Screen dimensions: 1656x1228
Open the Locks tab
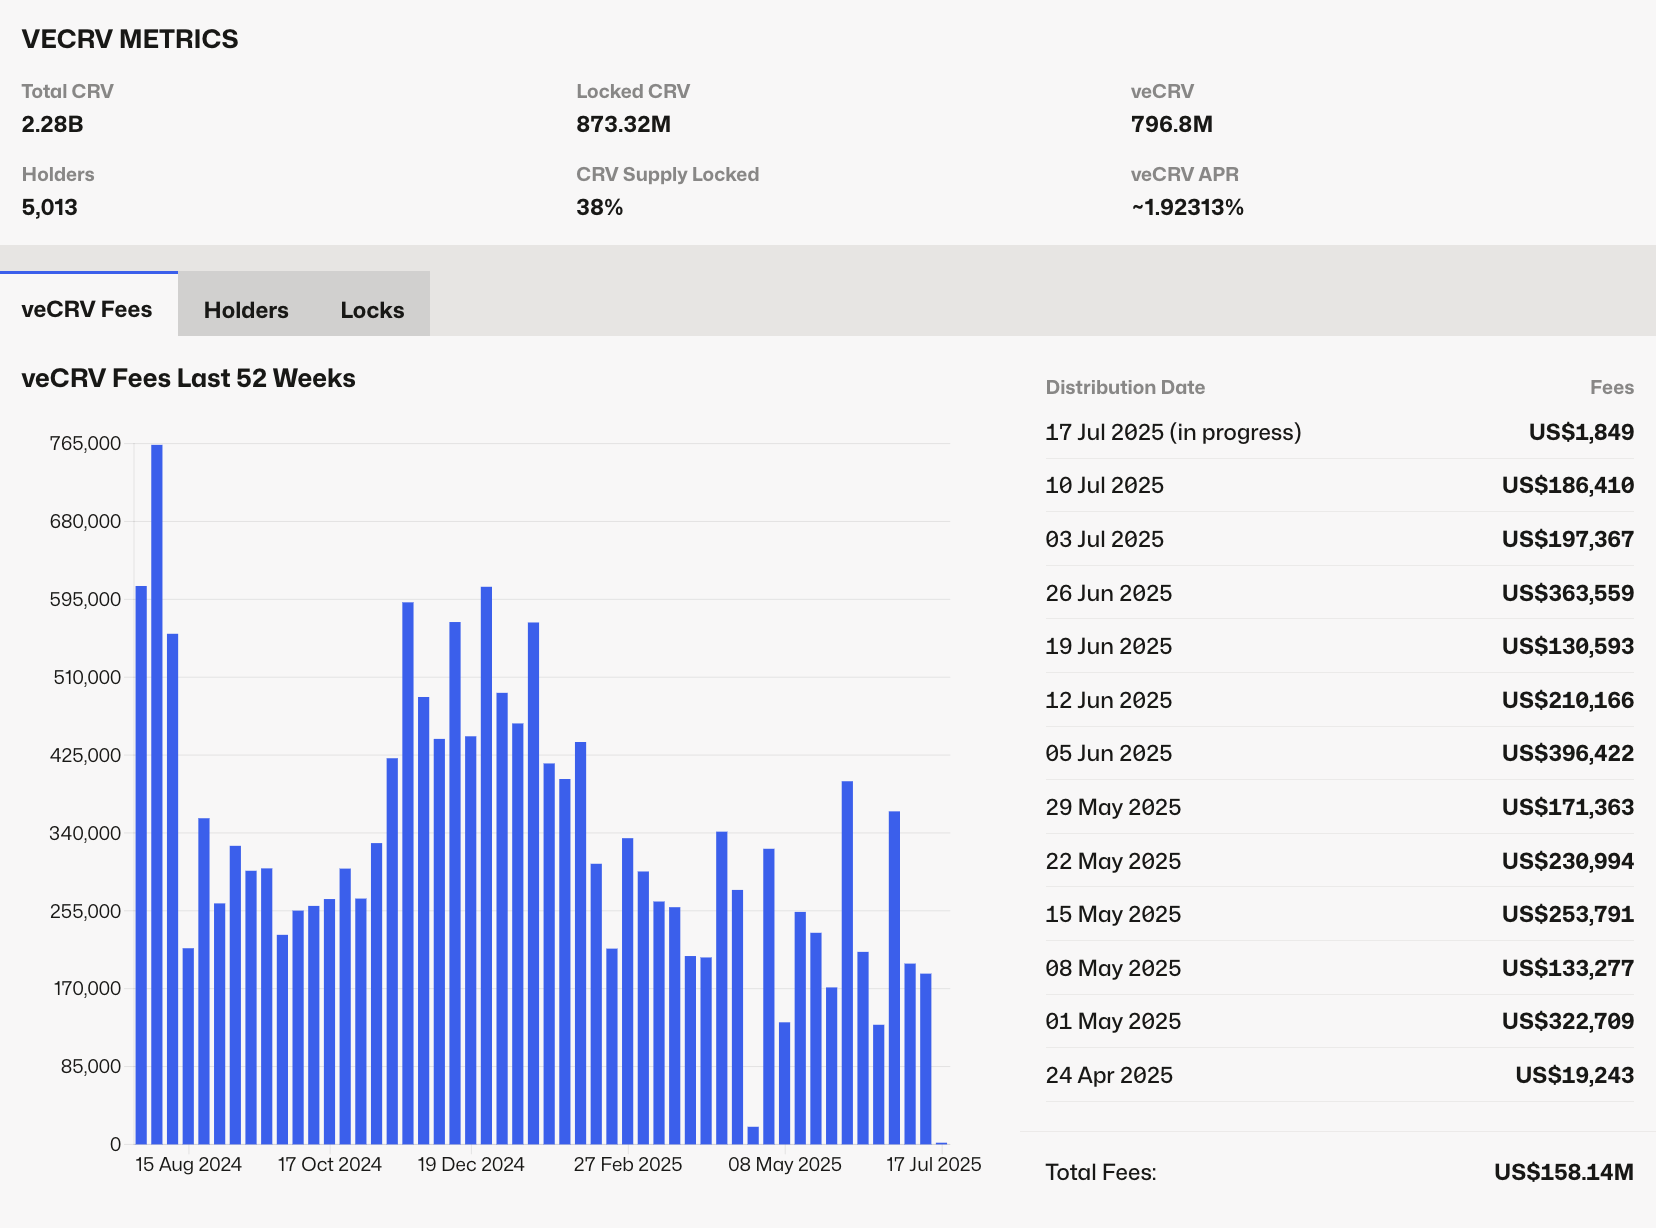click(372, 310)
